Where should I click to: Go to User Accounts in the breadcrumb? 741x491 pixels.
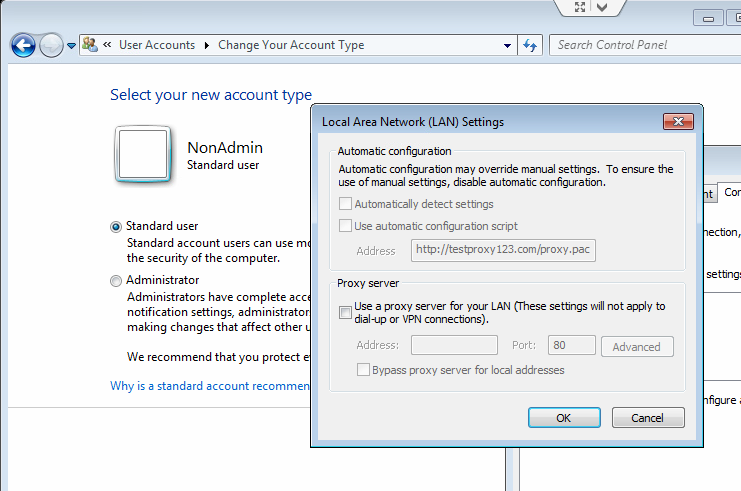point(157,45)
